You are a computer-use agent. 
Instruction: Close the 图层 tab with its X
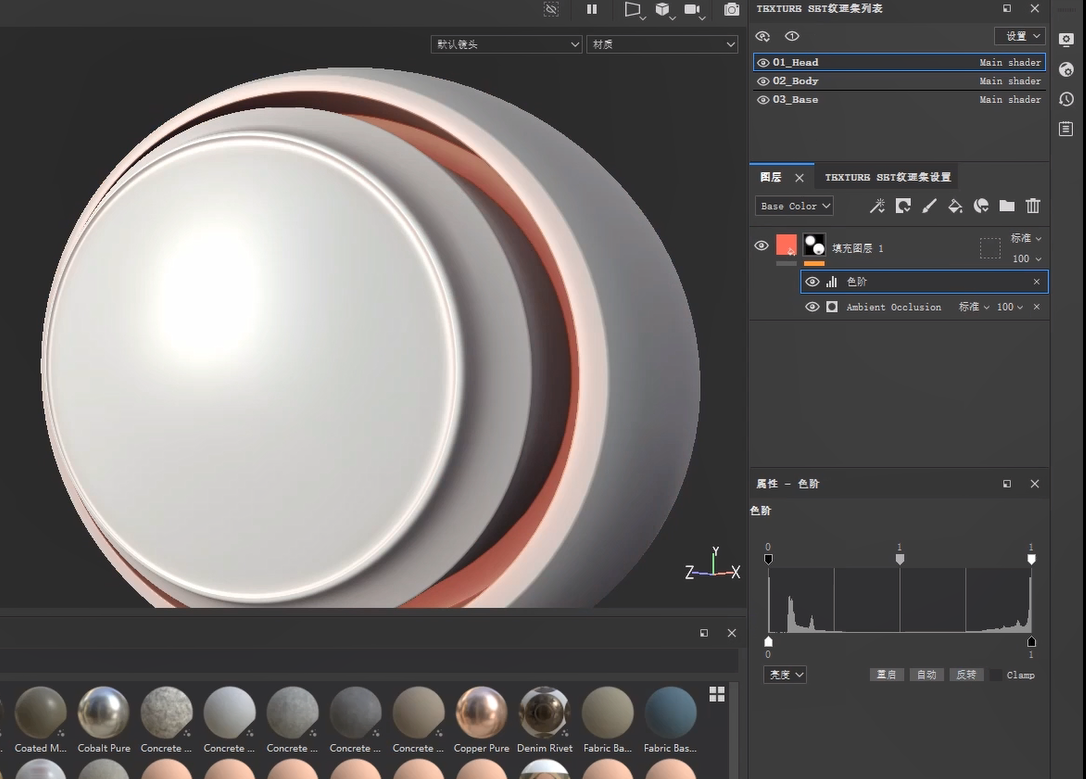pos(799,178)
